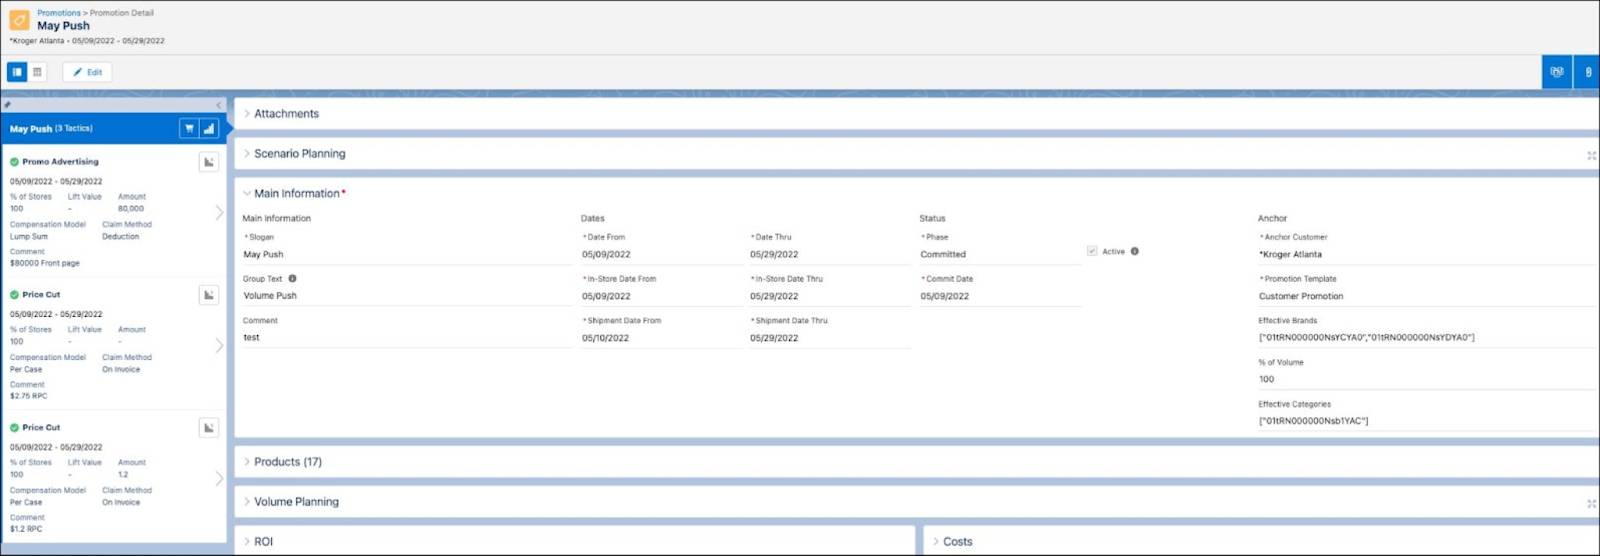This screenshot has height=556, width=1600.
Task: Click the Shipment Date From value 05/10/2022
Action: point(605,338)
